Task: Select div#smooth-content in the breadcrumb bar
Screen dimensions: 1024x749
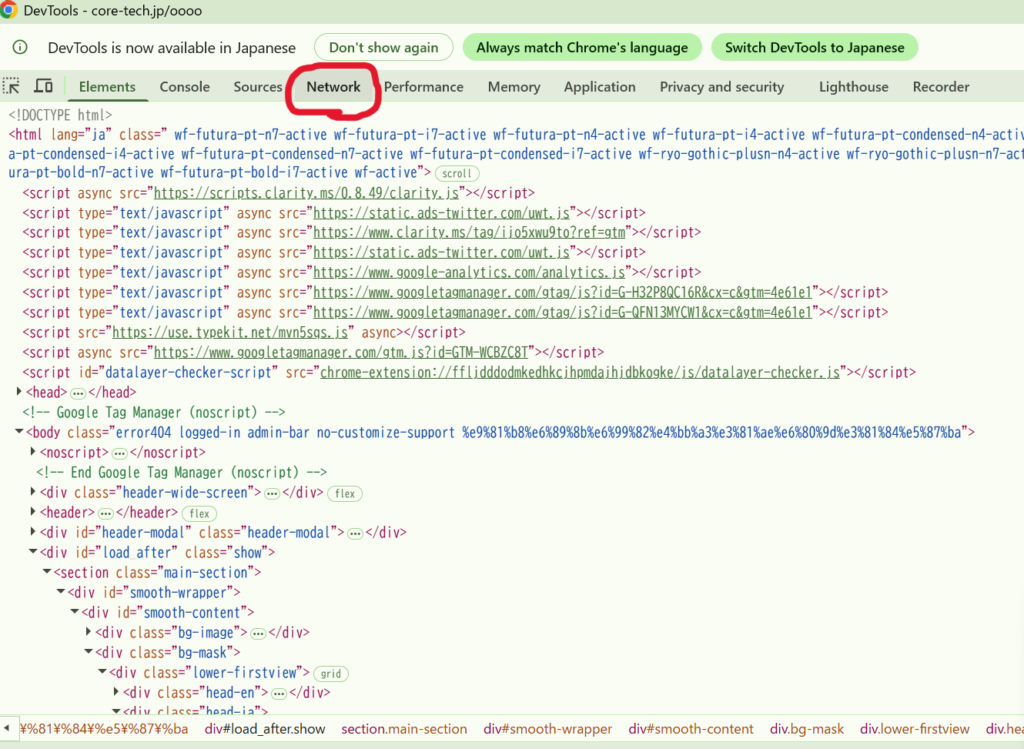Action: (x=691, y=729)
